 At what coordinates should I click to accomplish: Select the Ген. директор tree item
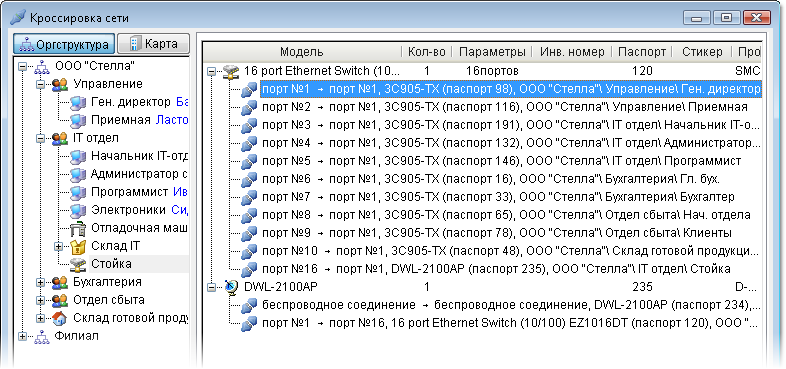click(131, 102)
